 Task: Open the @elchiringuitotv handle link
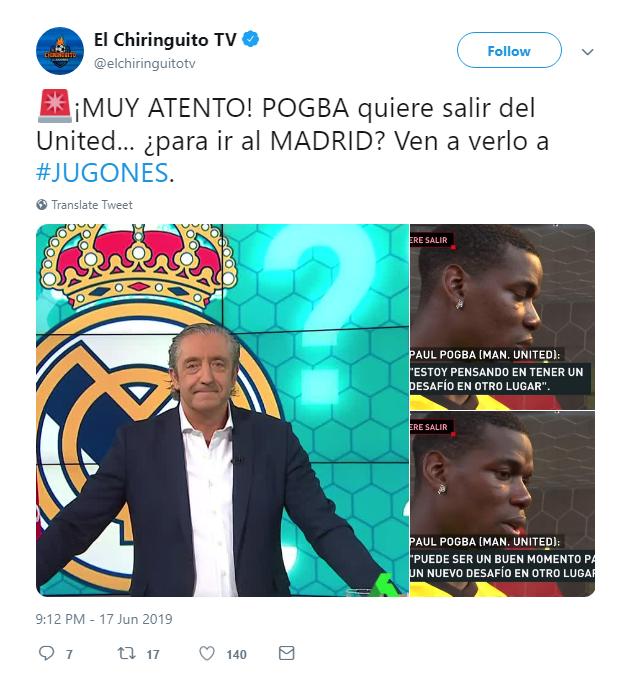click(145, 63)
